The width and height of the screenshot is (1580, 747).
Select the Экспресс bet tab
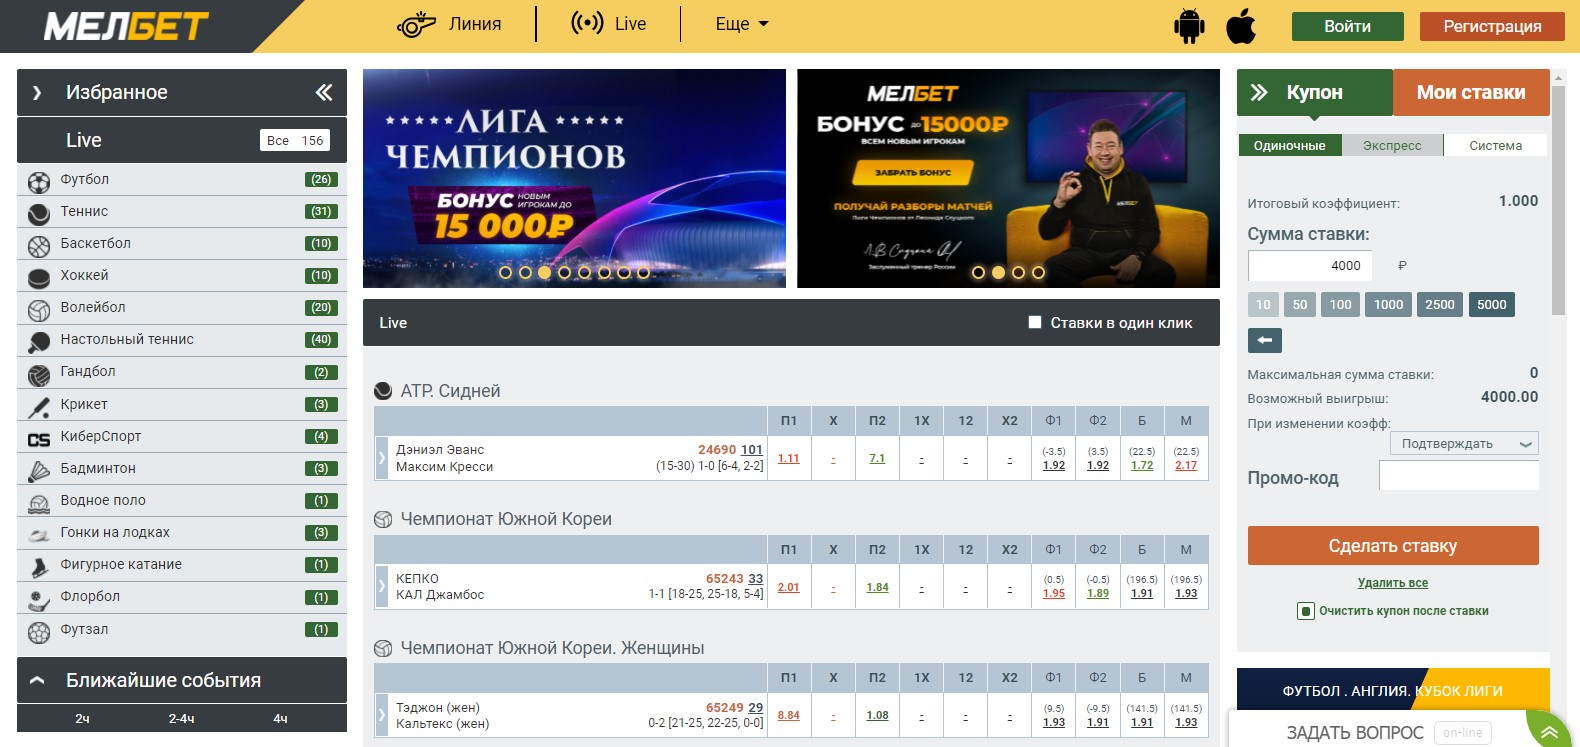1392,145
